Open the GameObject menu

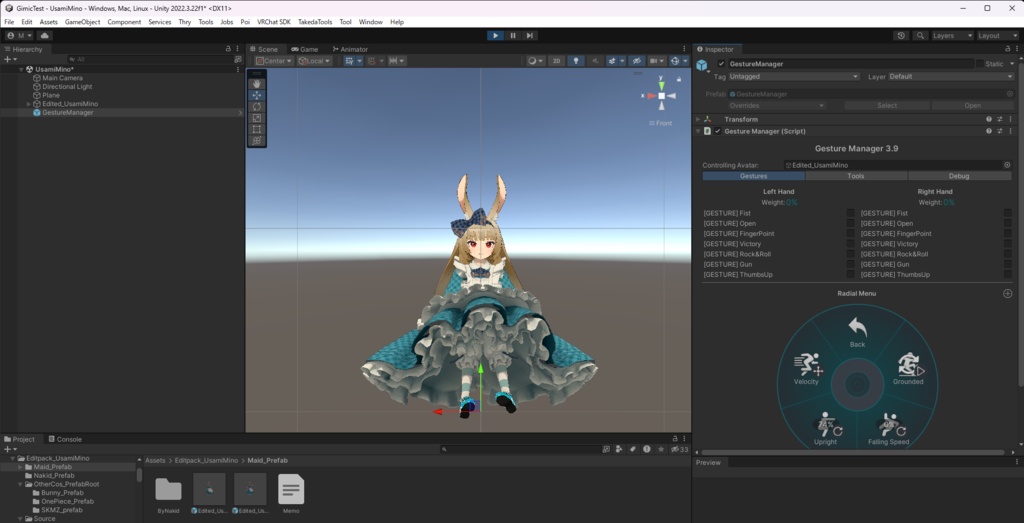[x=82, y=22]
